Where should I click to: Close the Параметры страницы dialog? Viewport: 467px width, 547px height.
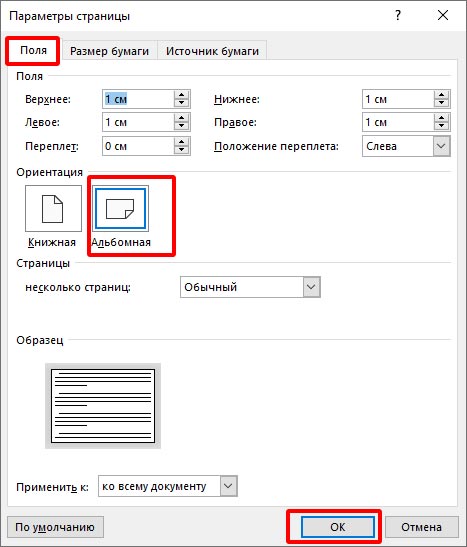click(x=443, y=15)
